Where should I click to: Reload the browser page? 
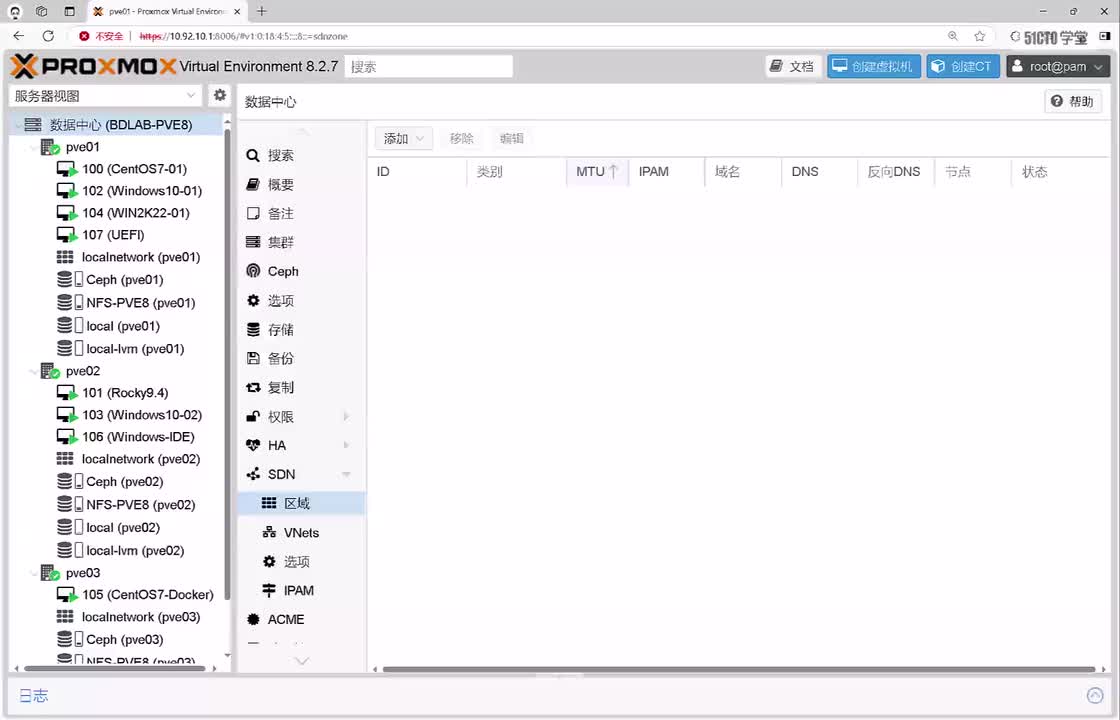click(49, 36)
